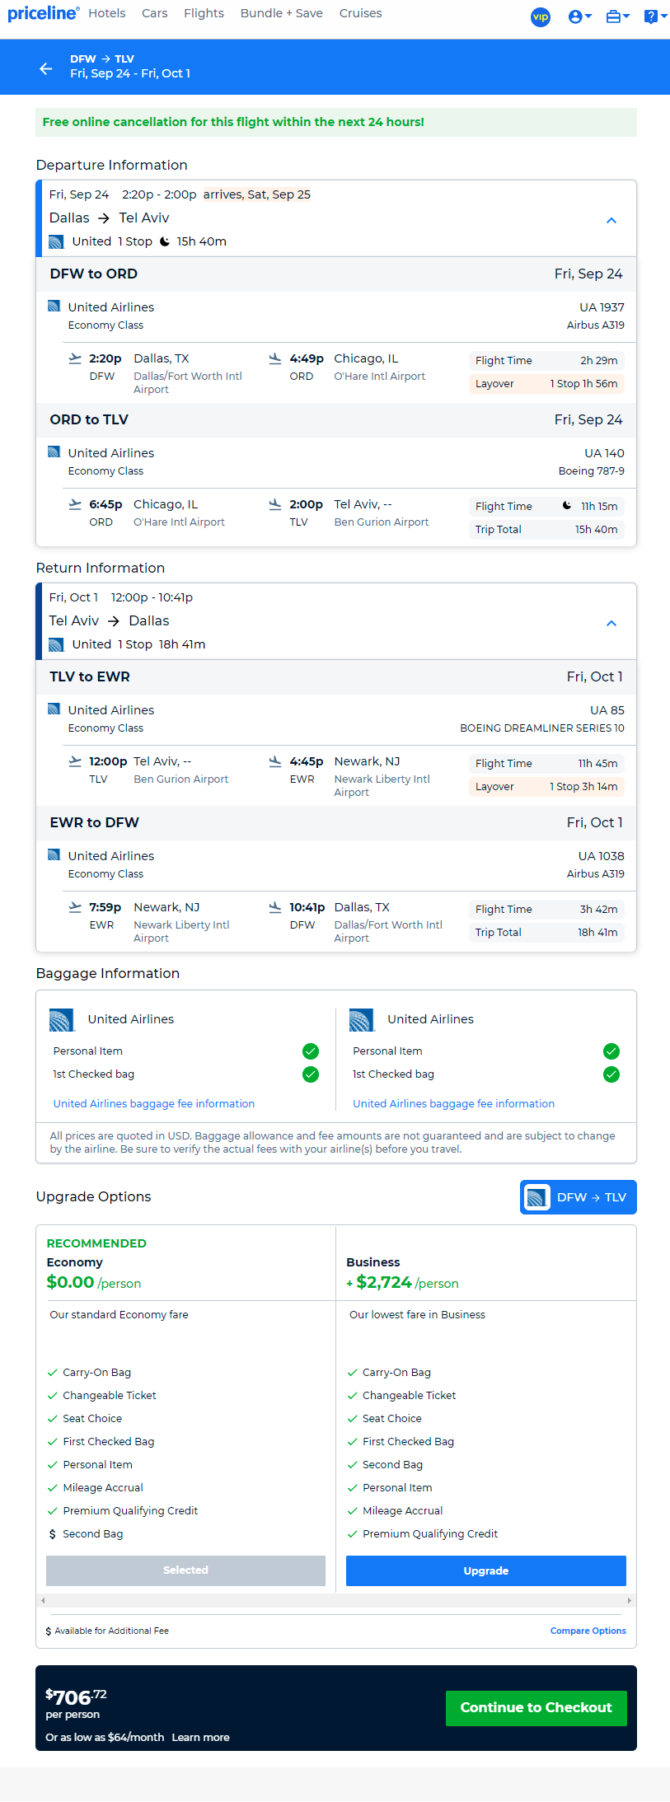The image size is (670, 1802).
Task: Click flight number UA 1937
Action: pyautogui.click(x=602, y=307)
